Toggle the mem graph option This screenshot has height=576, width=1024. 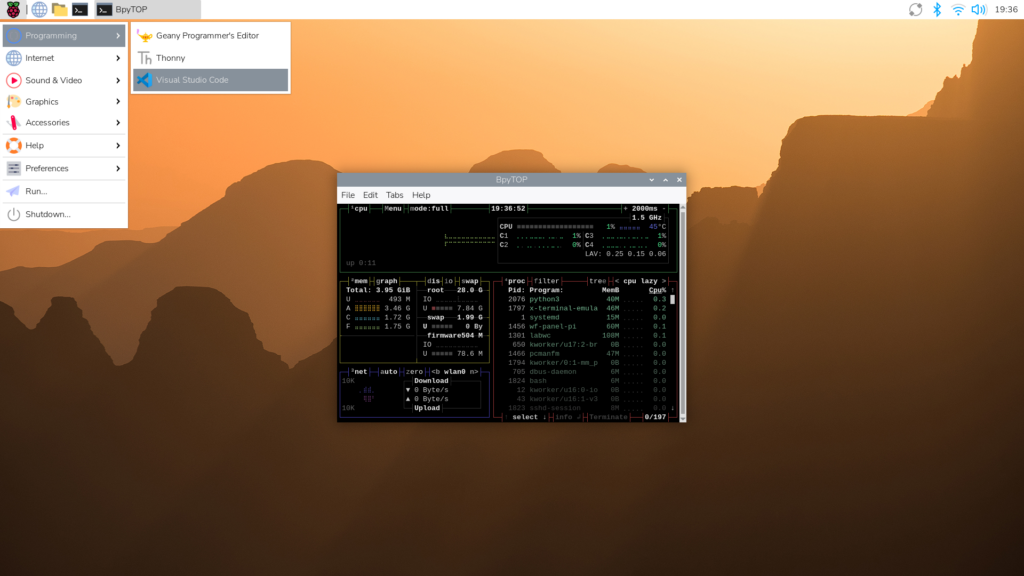coord(387,281)
